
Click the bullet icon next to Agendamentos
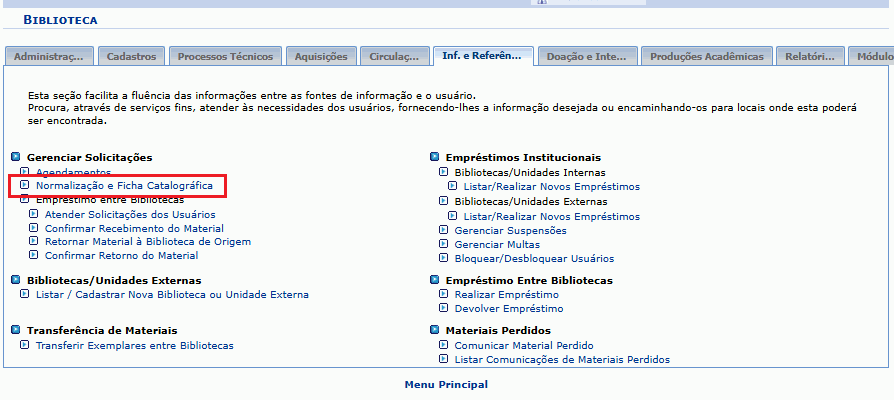click(x=26, y=172)
